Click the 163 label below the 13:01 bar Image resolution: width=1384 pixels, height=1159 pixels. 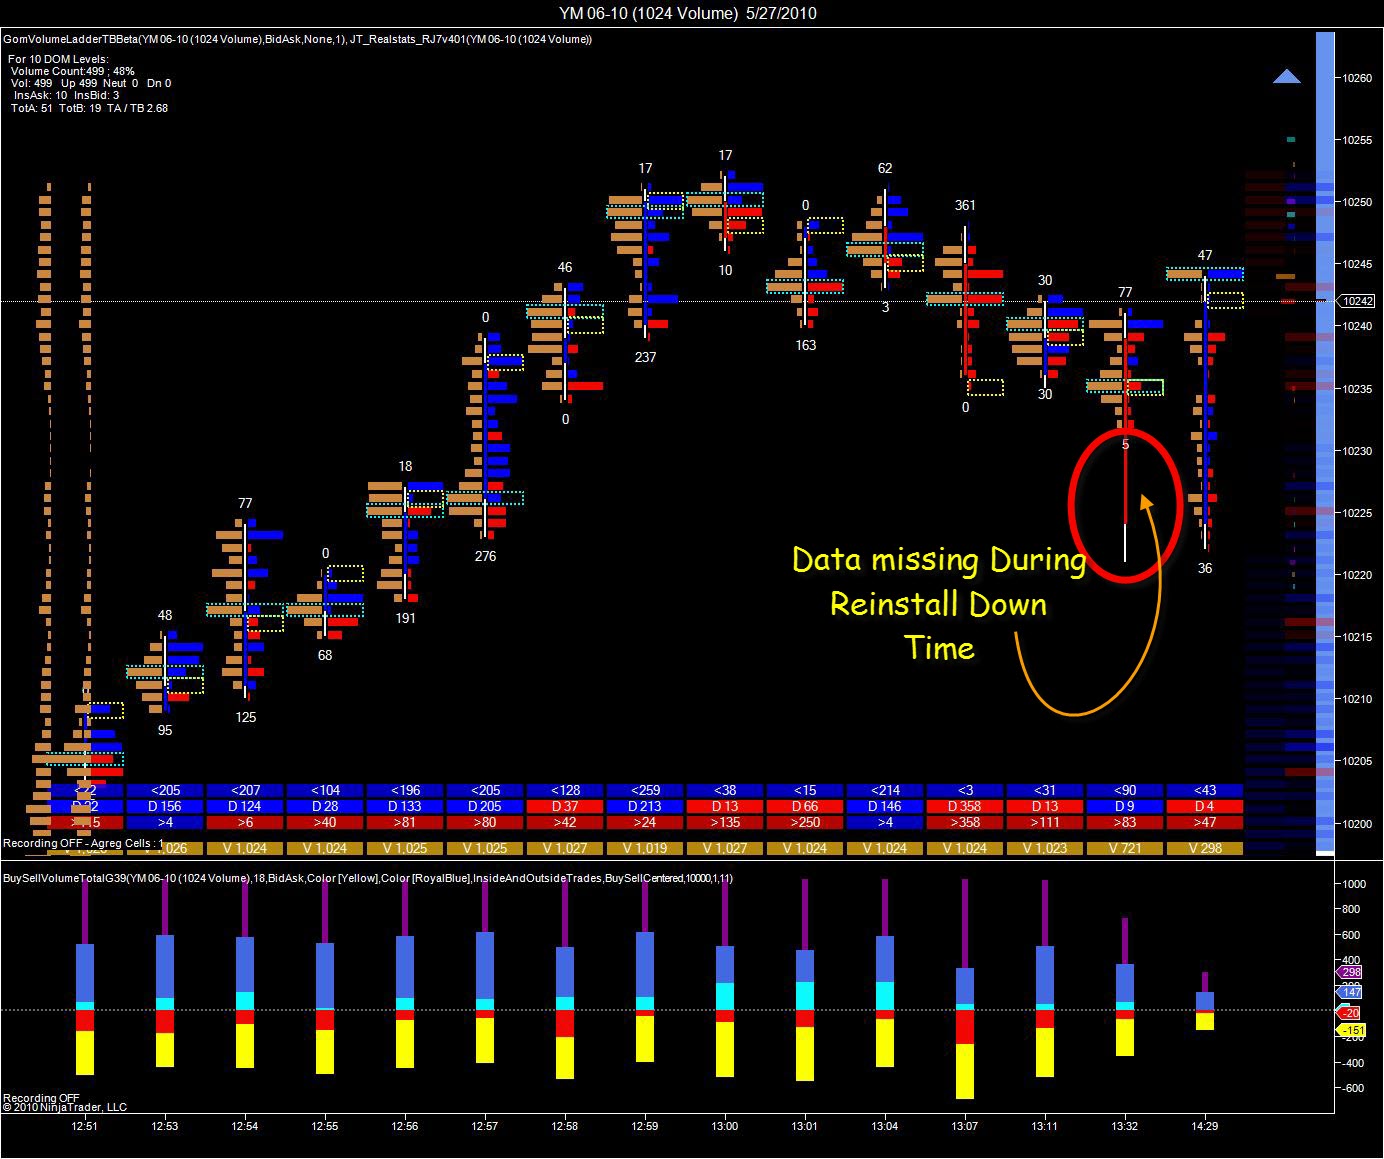point(805,345)
